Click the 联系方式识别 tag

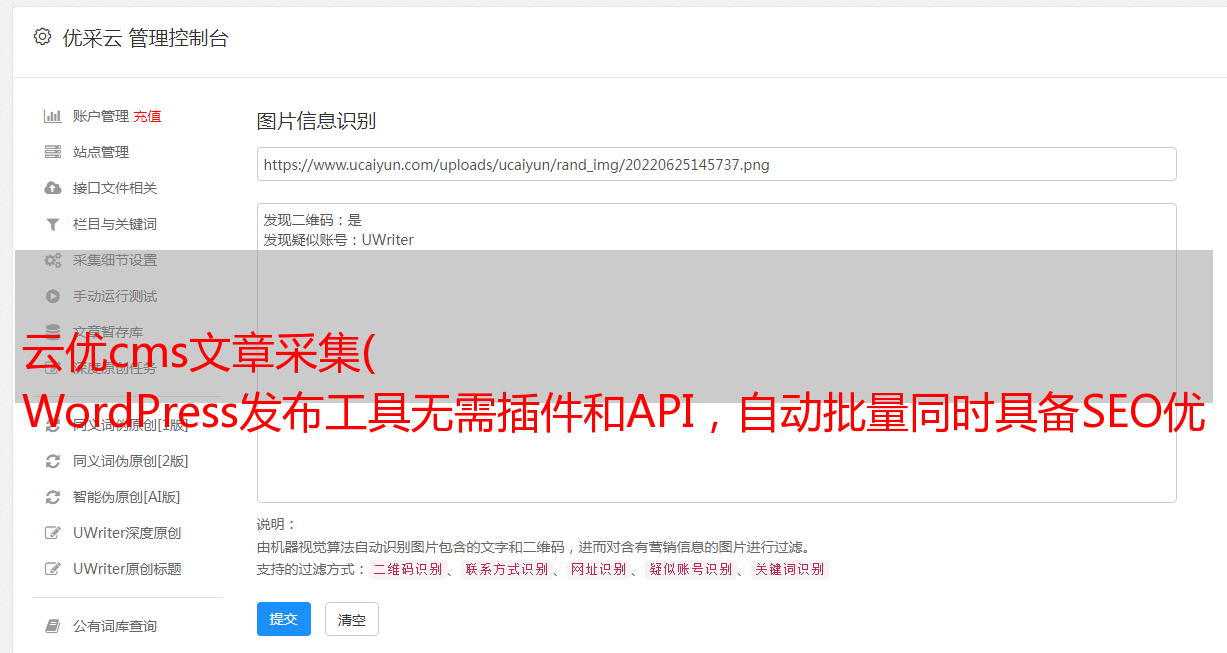point(506,569)
